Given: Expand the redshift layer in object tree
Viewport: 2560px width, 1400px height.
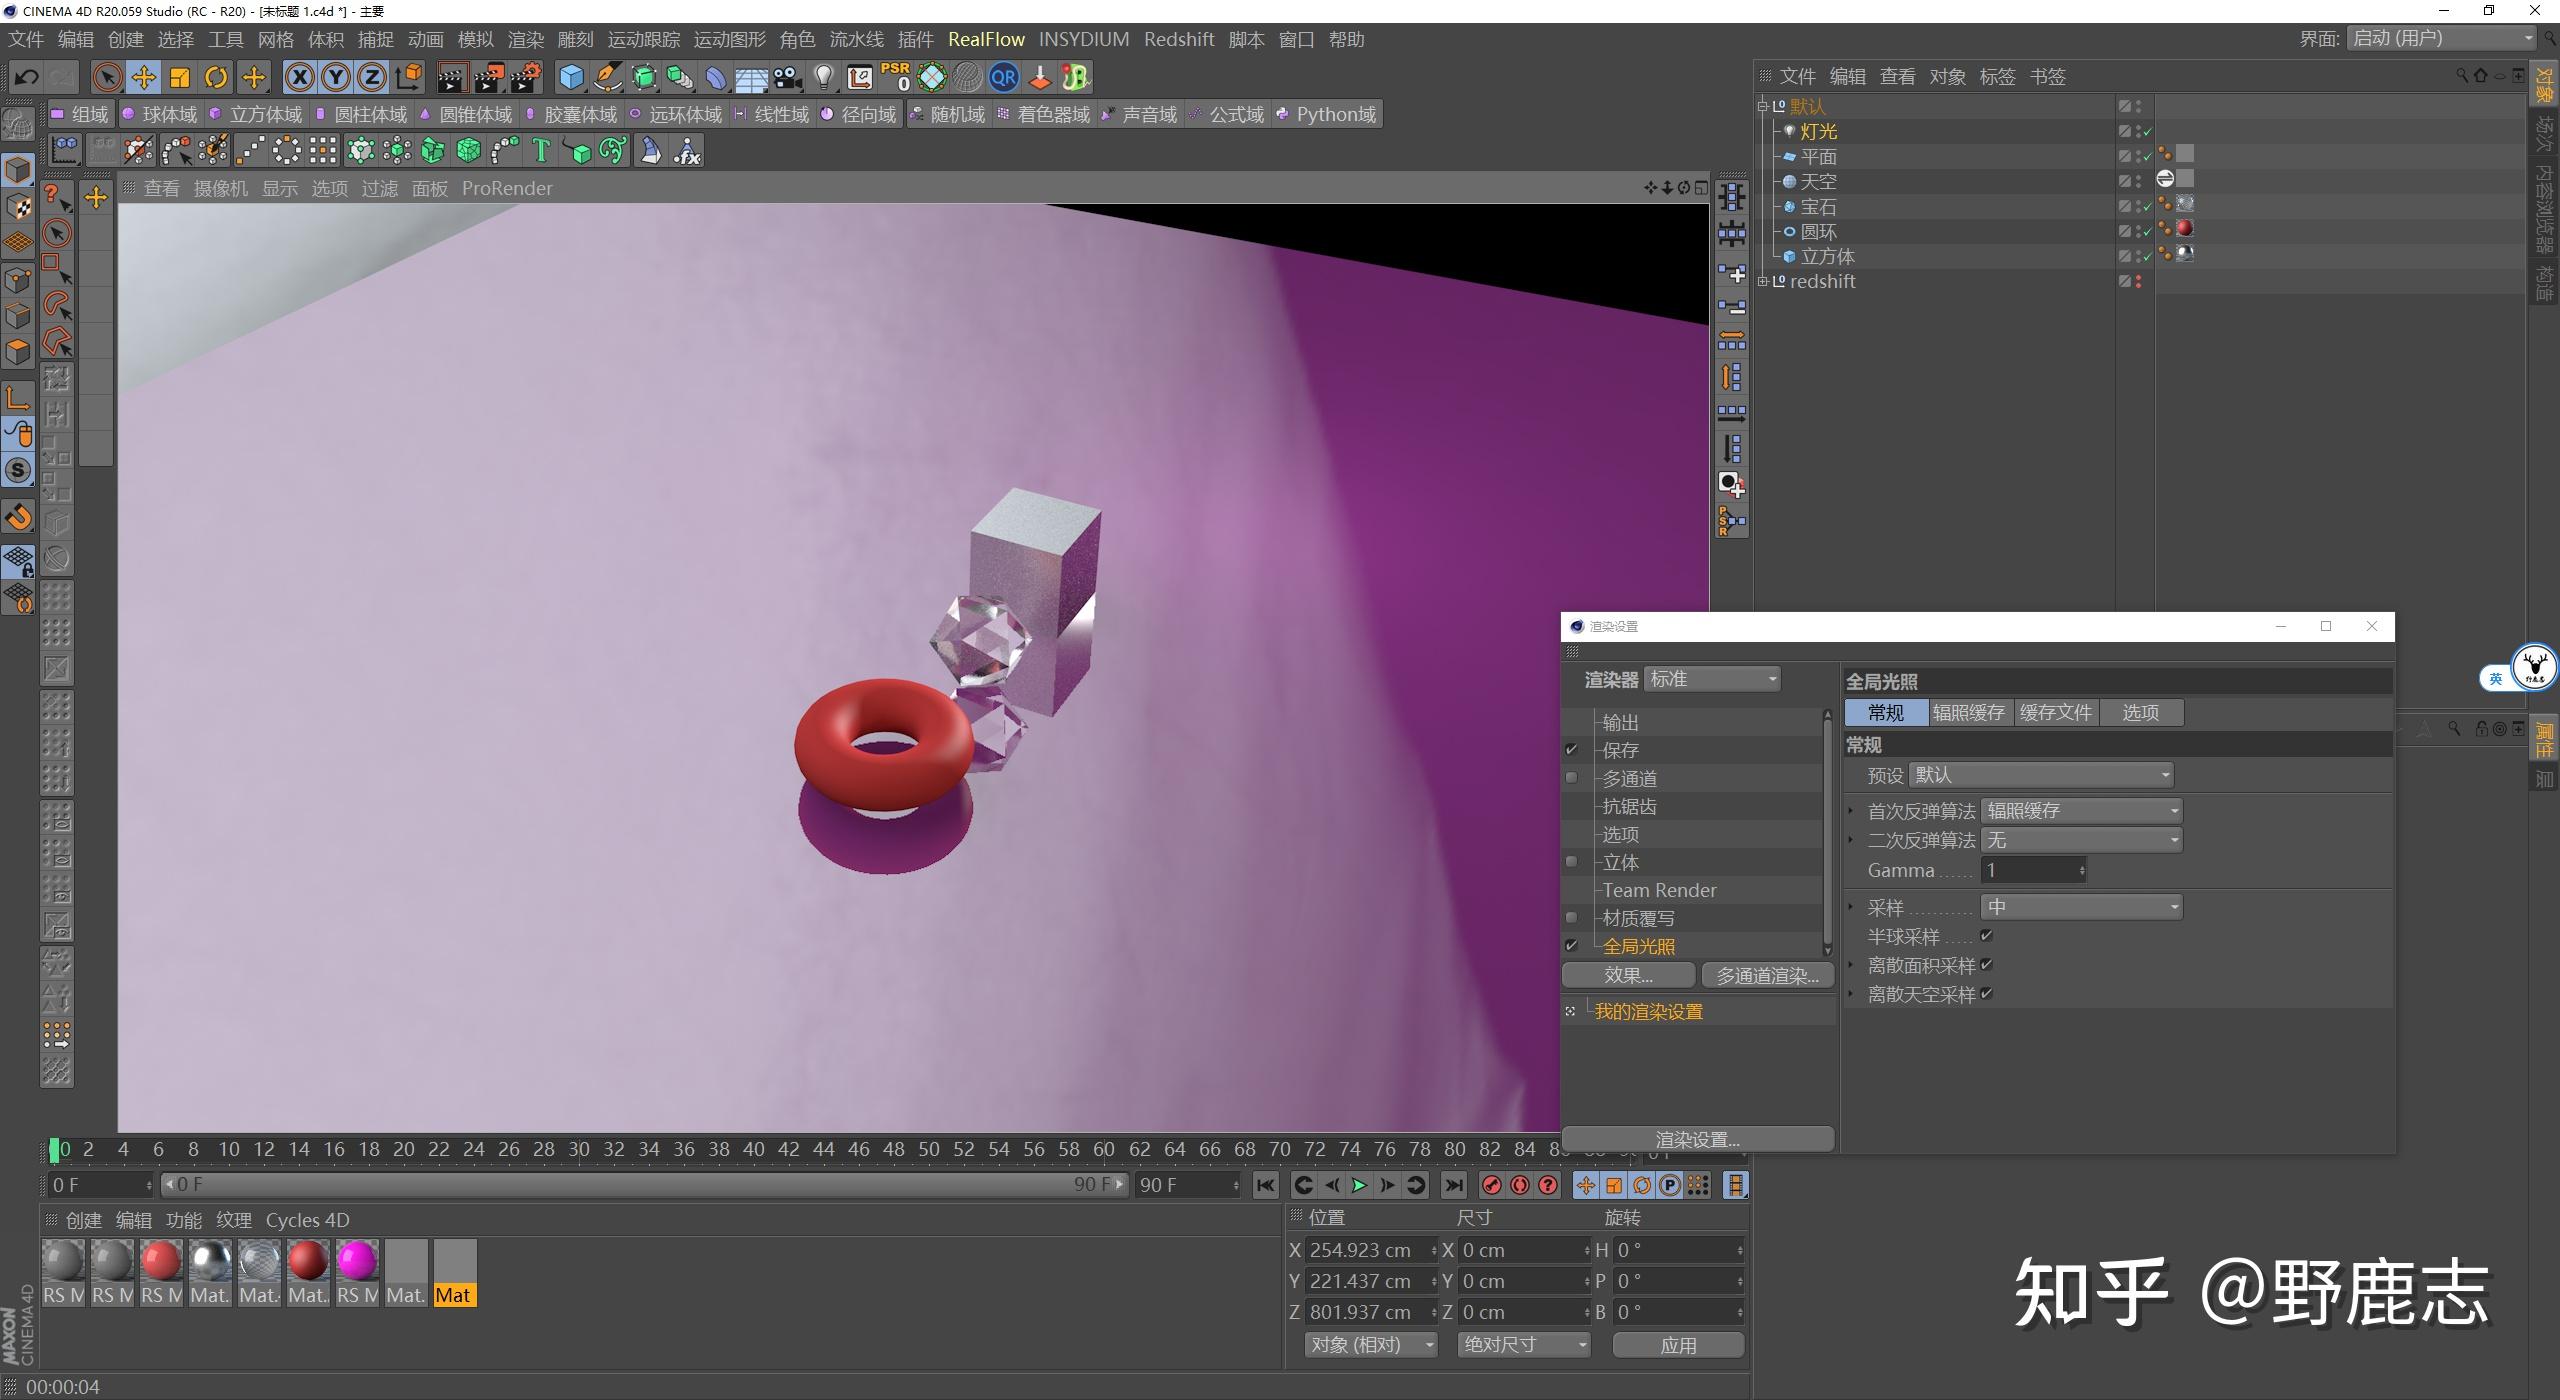Looking at the screenshot, I should pyautogui.click(x=1763, y=282).
